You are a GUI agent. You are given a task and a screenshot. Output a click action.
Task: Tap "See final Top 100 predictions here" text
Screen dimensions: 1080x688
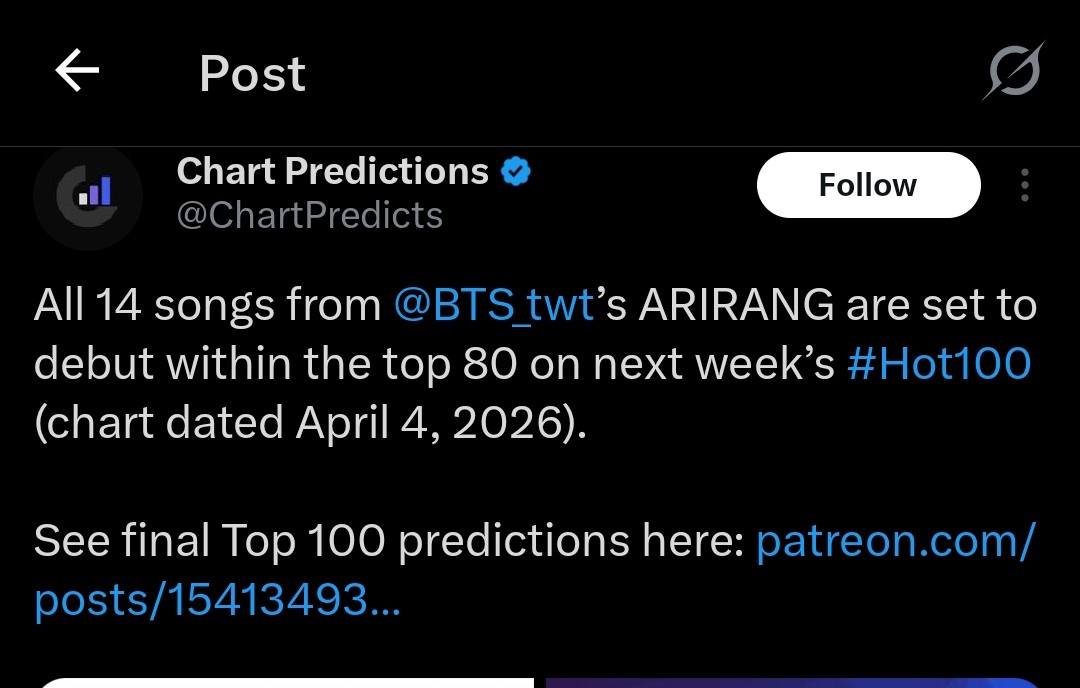388,541
